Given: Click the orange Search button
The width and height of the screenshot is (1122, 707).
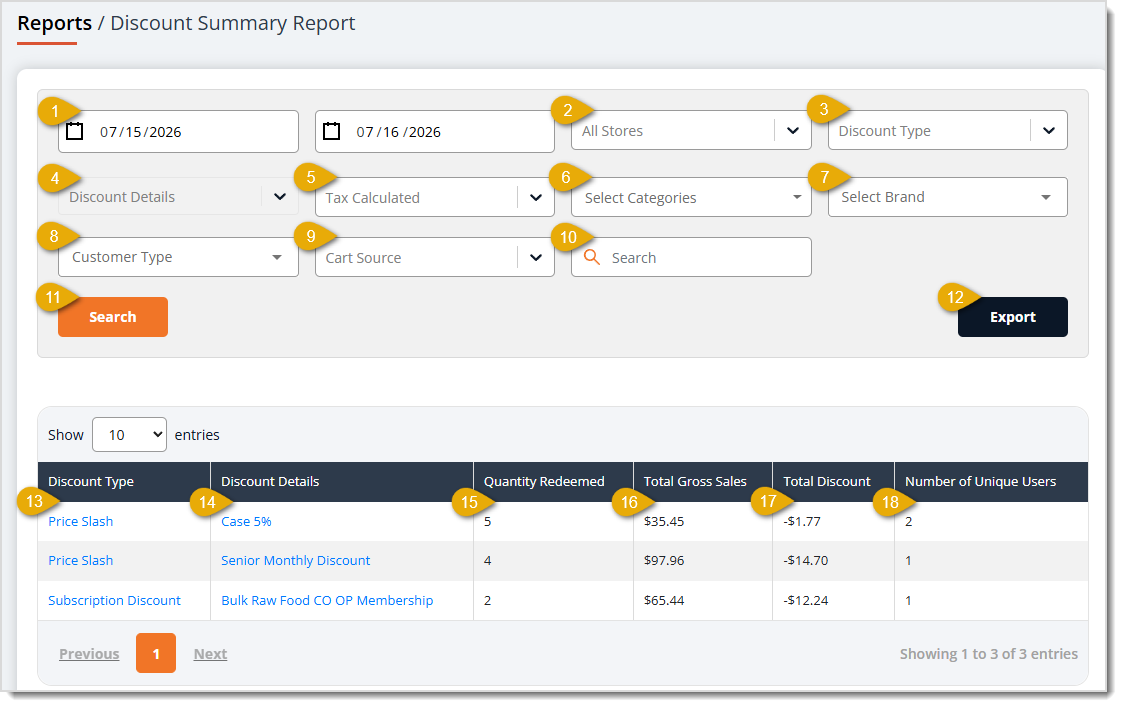Looking at the screenshot, I should pyautogui.click(x=113, y=317).
